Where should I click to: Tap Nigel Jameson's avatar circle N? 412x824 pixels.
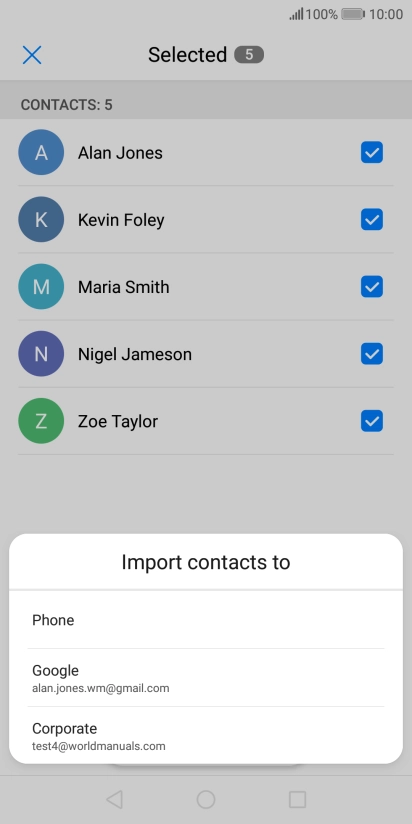coord(41,354)
